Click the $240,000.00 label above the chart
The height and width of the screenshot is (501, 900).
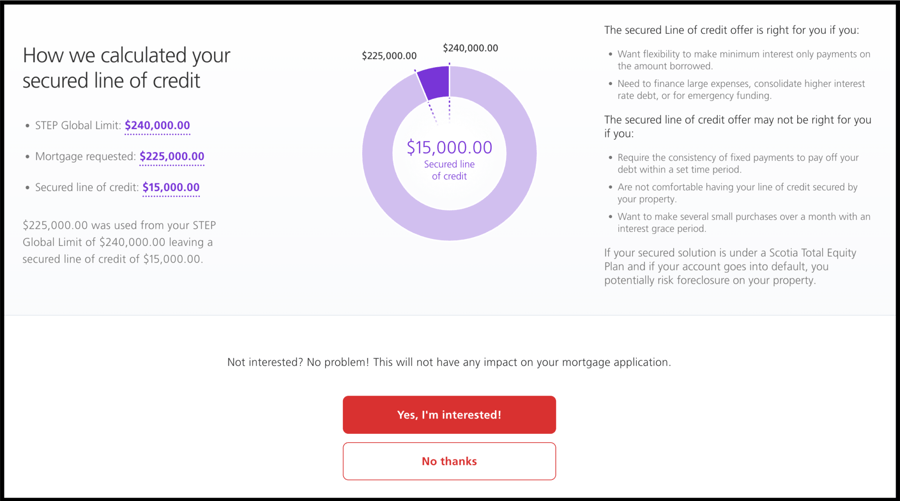(x=470, y=48)
